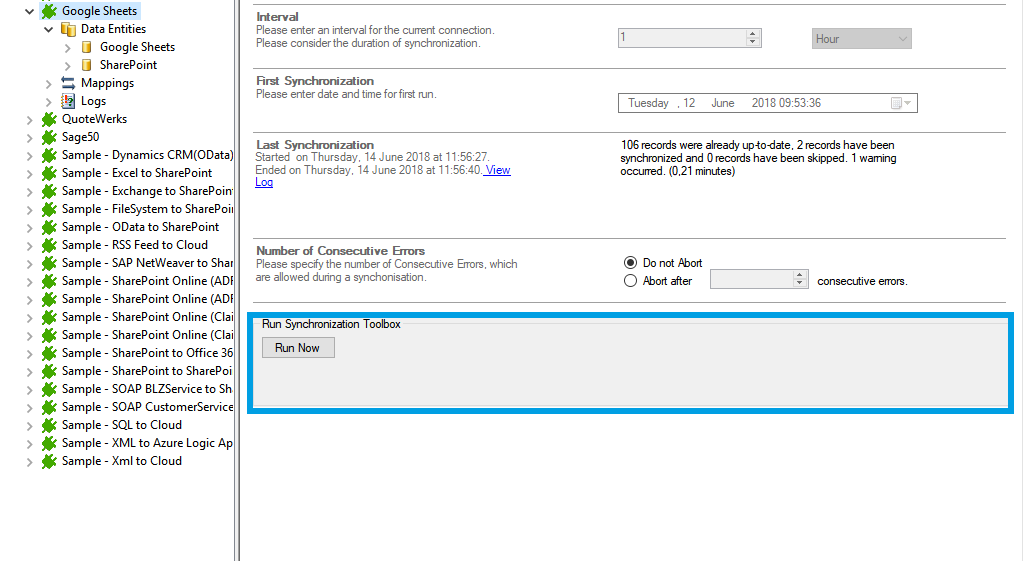Click the Logs icon in tree
Viewport: 1024px width, 561px height.
coord(68,101)
